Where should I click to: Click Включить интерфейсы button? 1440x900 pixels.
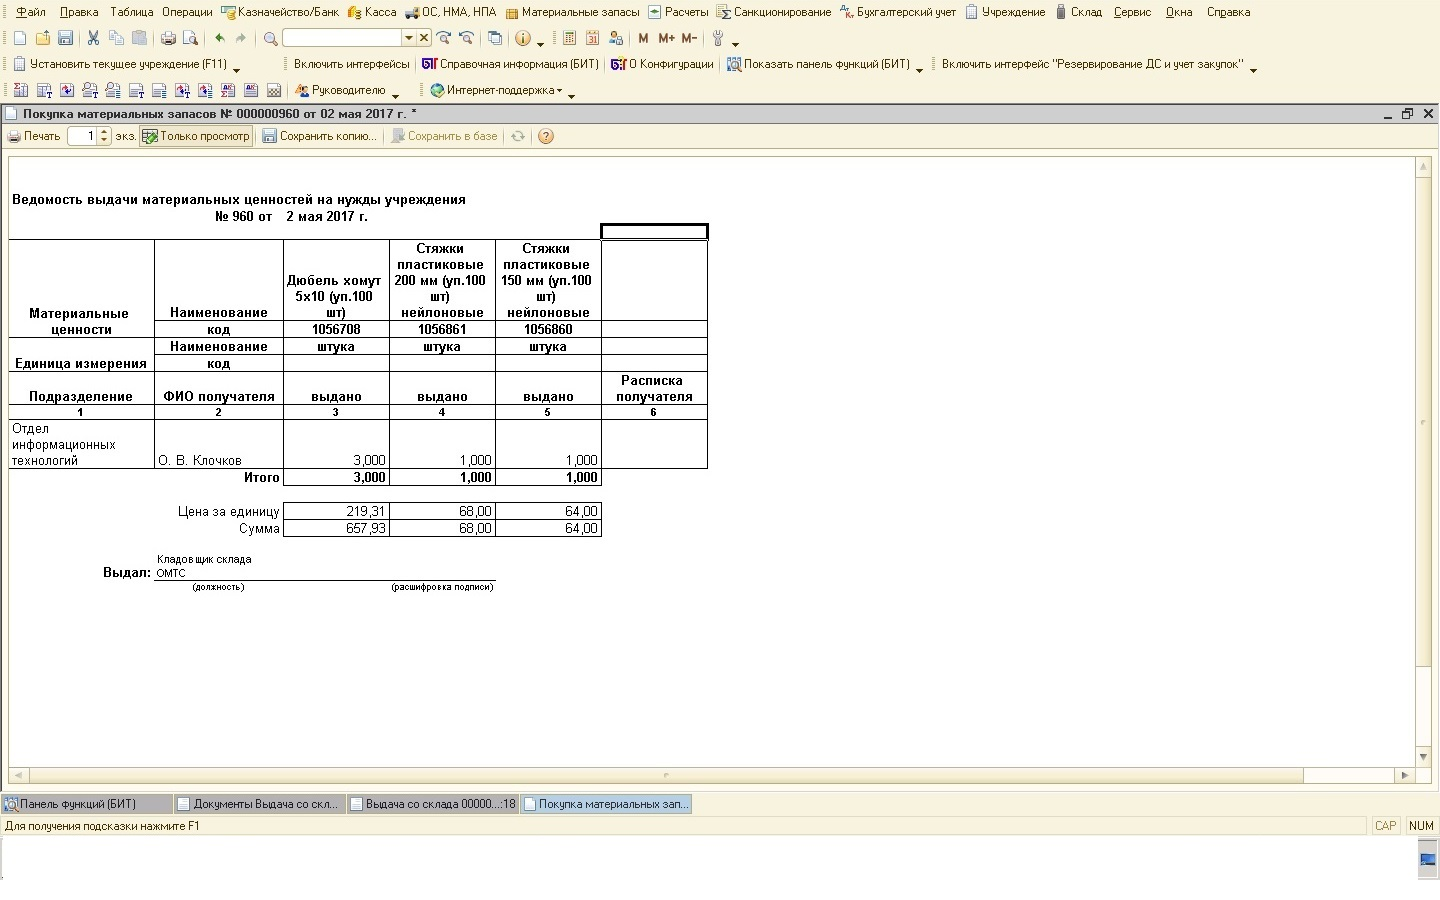point(351,64)
